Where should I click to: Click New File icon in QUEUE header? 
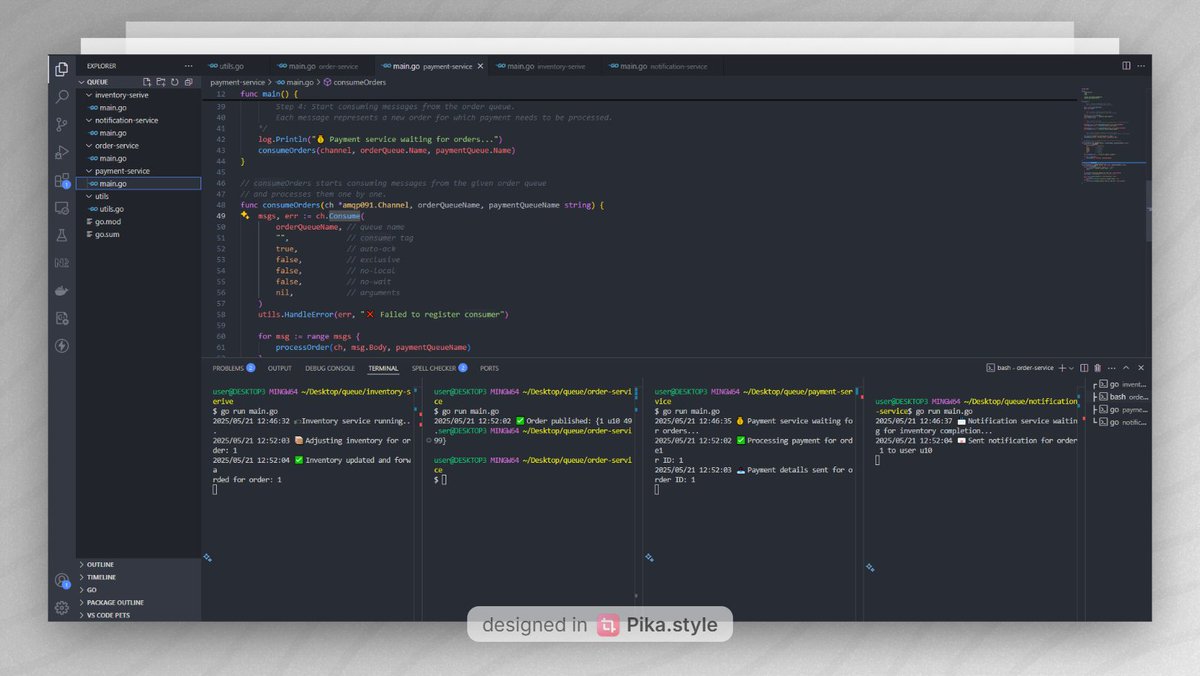tap(147, 82)
